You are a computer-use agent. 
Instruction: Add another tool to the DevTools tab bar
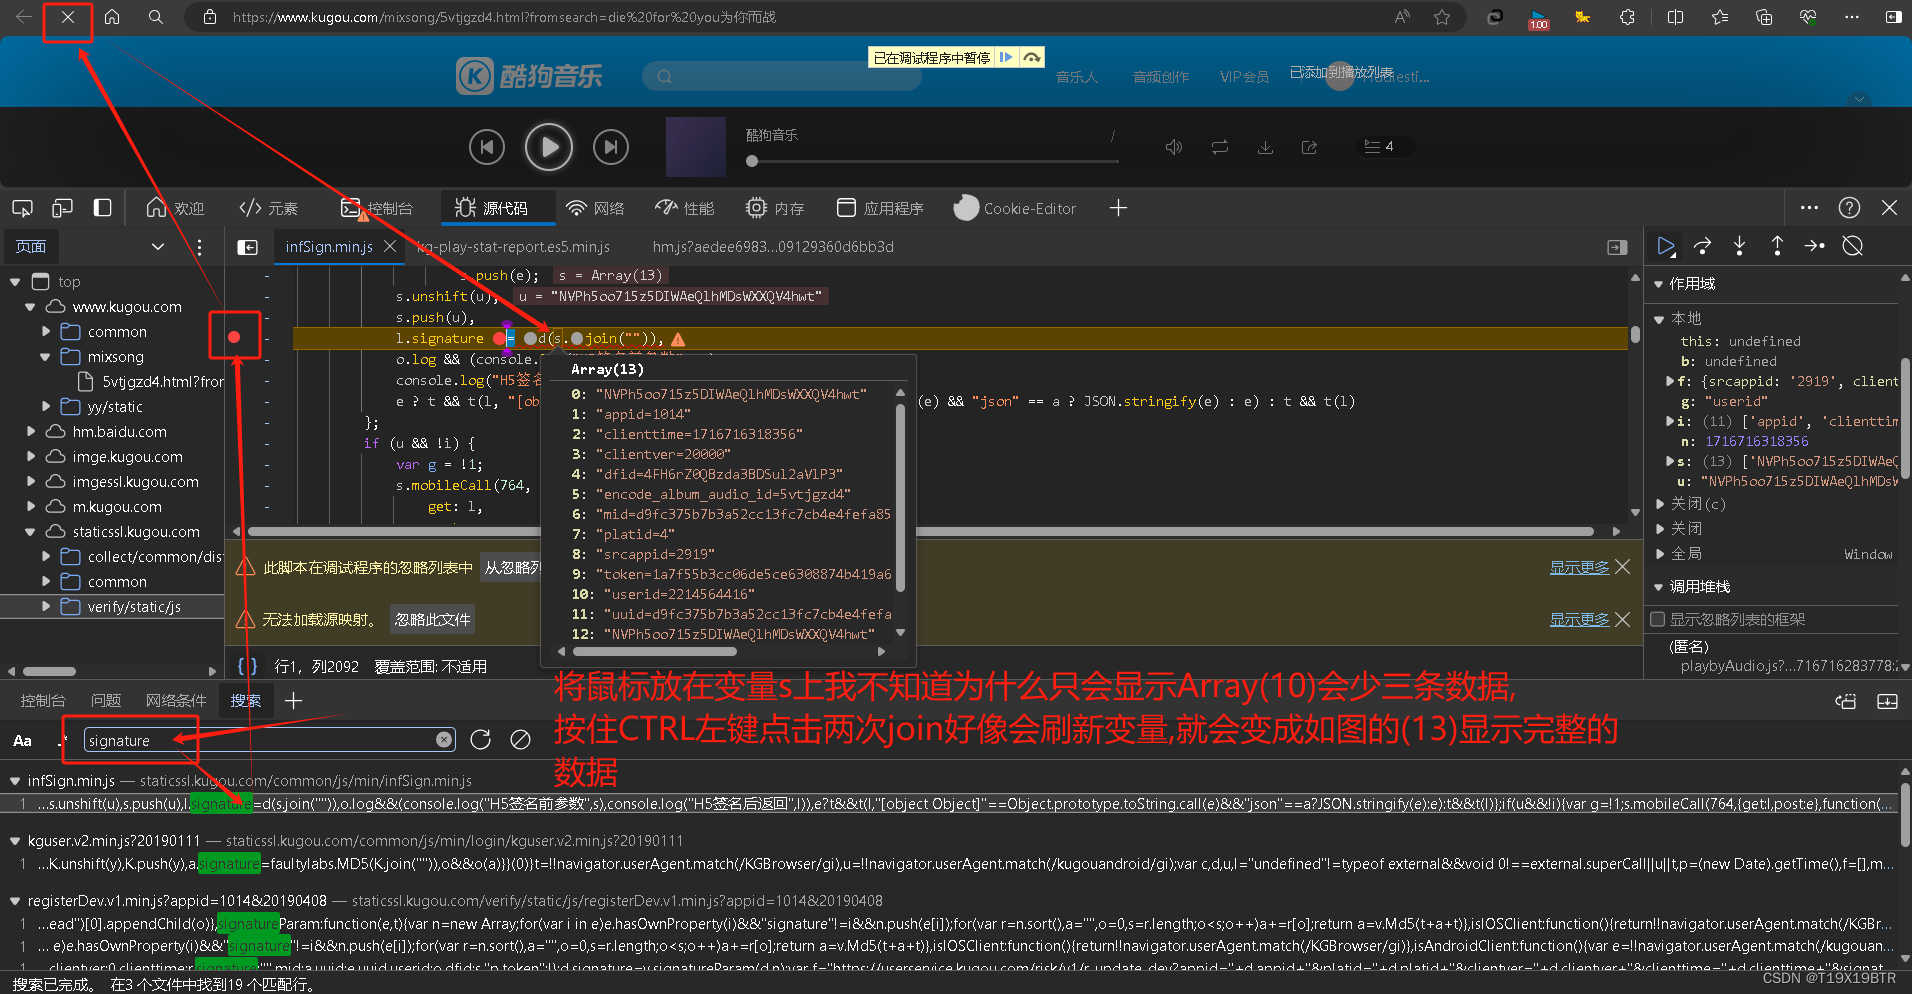pyautogui.click(x=1118, y=208)
